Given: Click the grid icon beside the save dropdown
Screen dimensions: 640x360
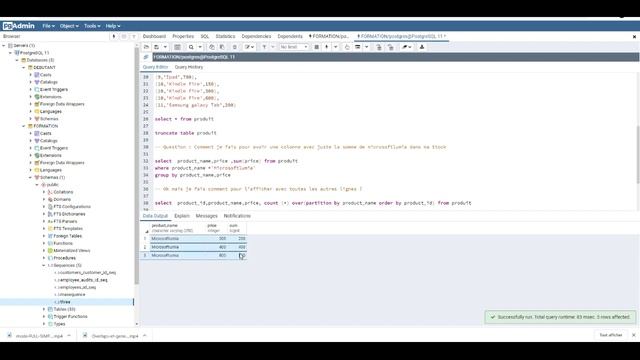Looking at the screenshot, I should [177, 47].
